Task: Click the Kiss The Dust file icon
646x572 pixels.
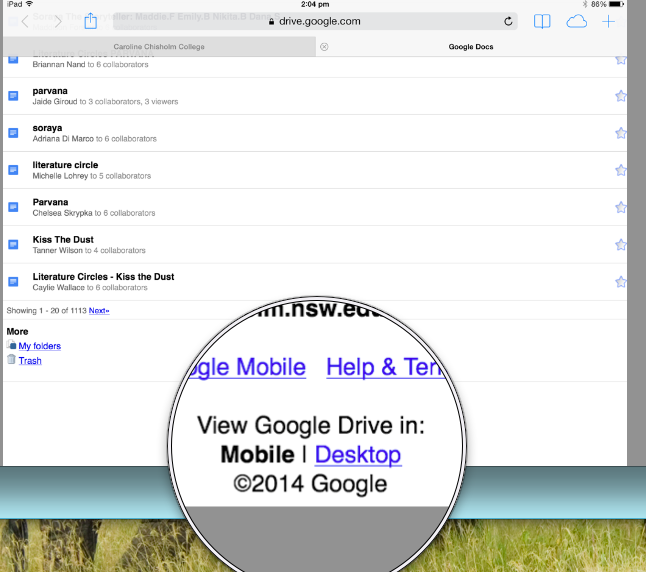Action: click(x=13, y=244)
